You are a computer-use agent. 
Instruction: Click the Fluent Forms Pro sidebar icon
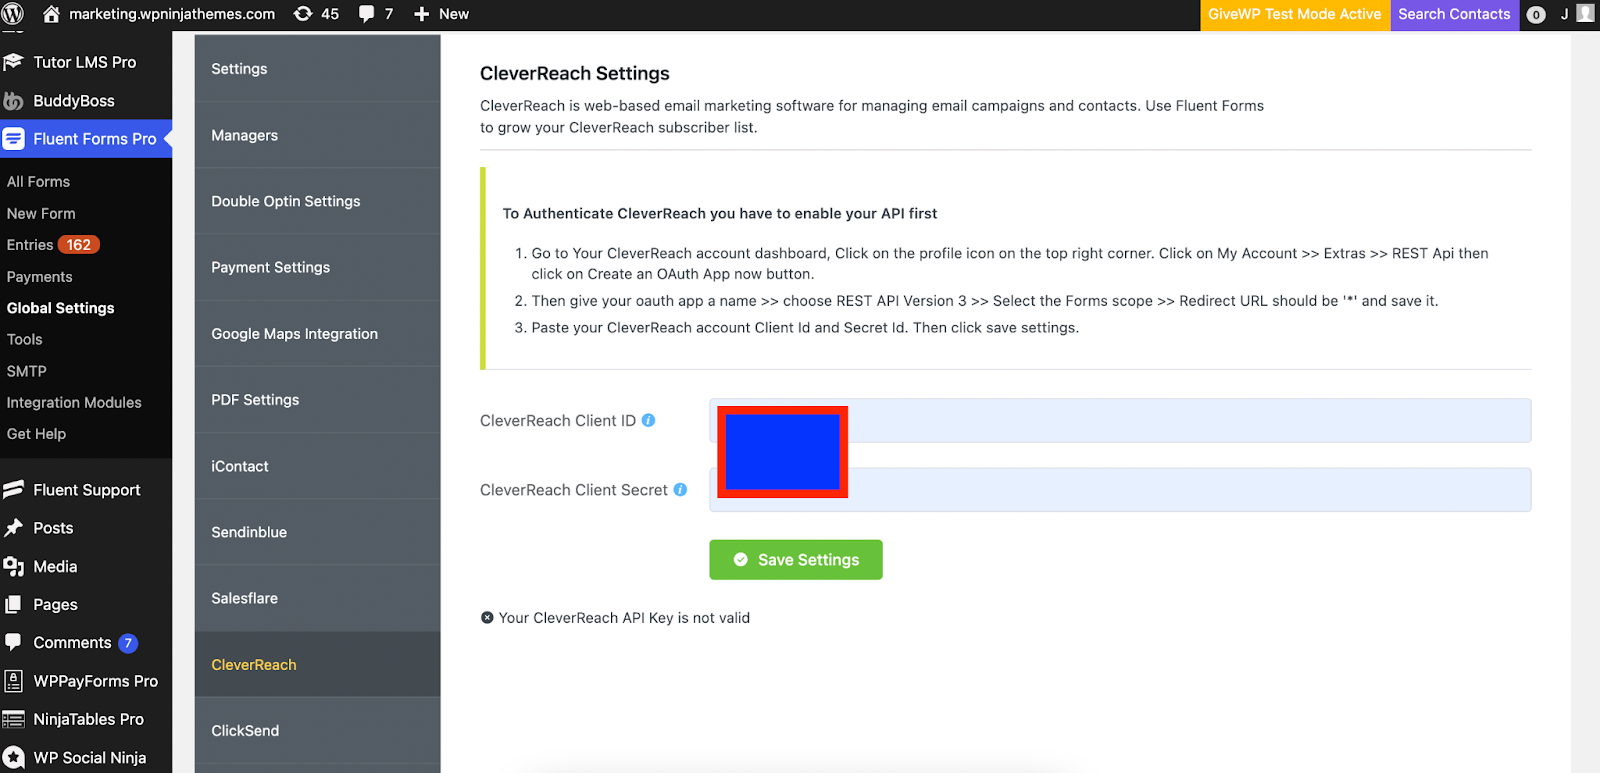click(13, 139)
